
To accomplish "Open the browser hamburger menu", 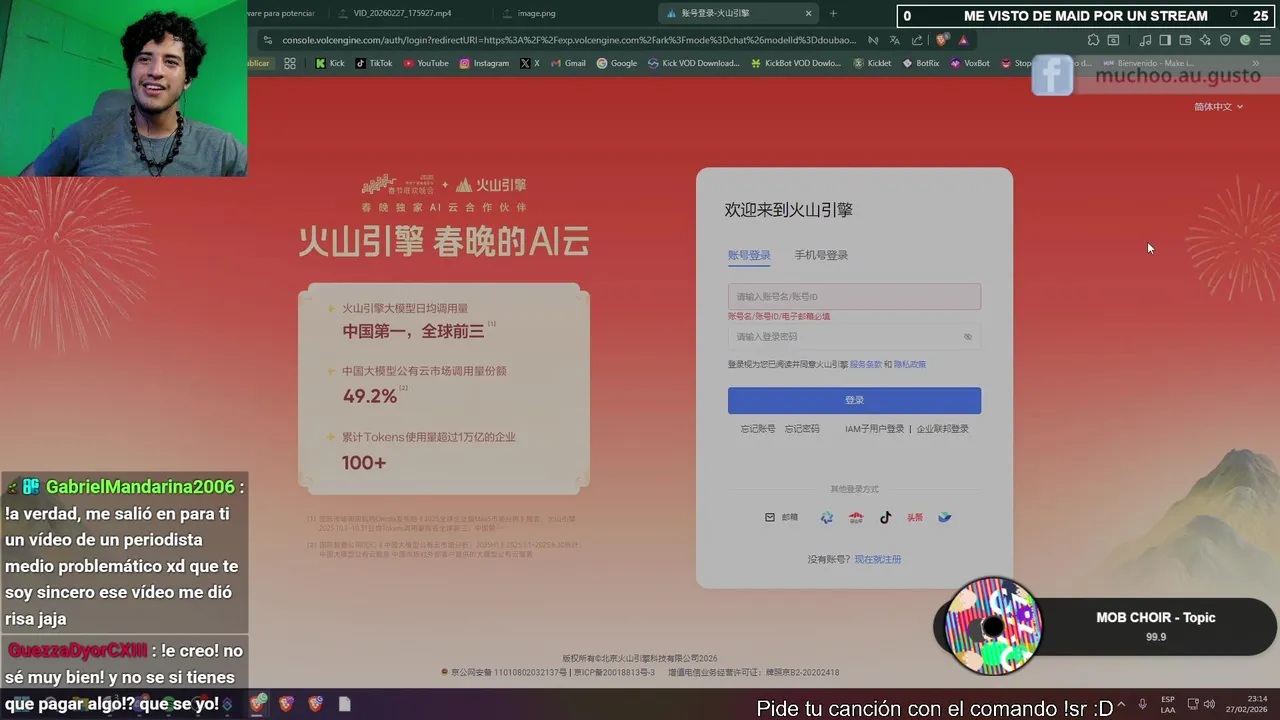I will (x=1265, y=40).
